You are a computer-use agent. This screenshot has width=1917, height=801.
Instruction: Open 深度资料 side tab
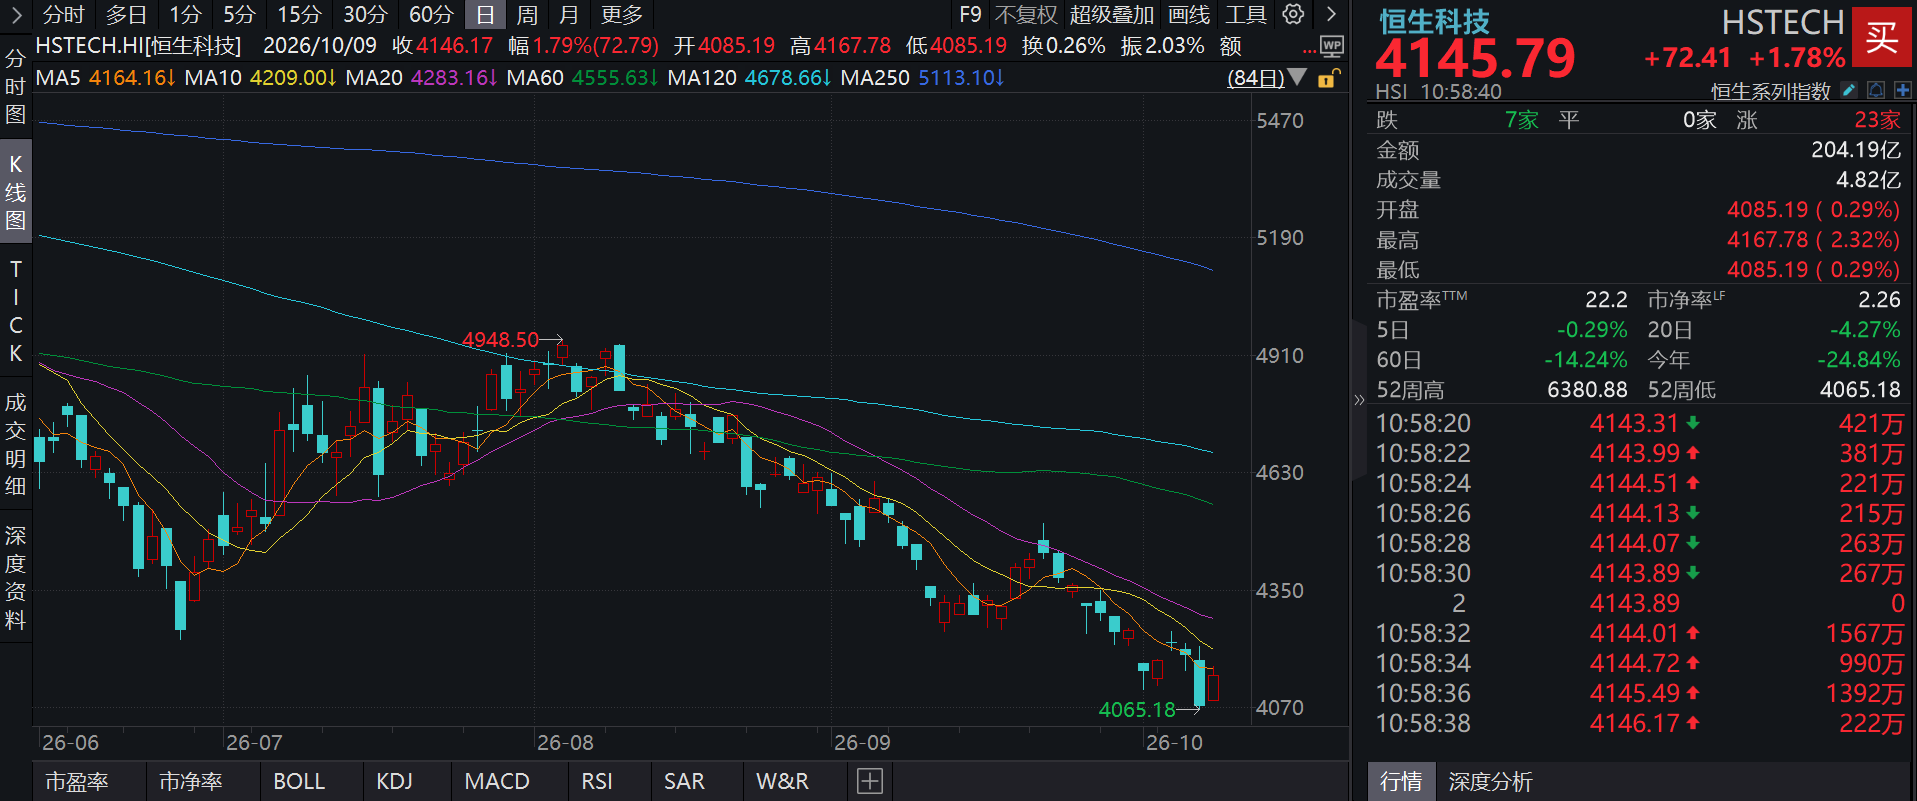coord(15,577)
